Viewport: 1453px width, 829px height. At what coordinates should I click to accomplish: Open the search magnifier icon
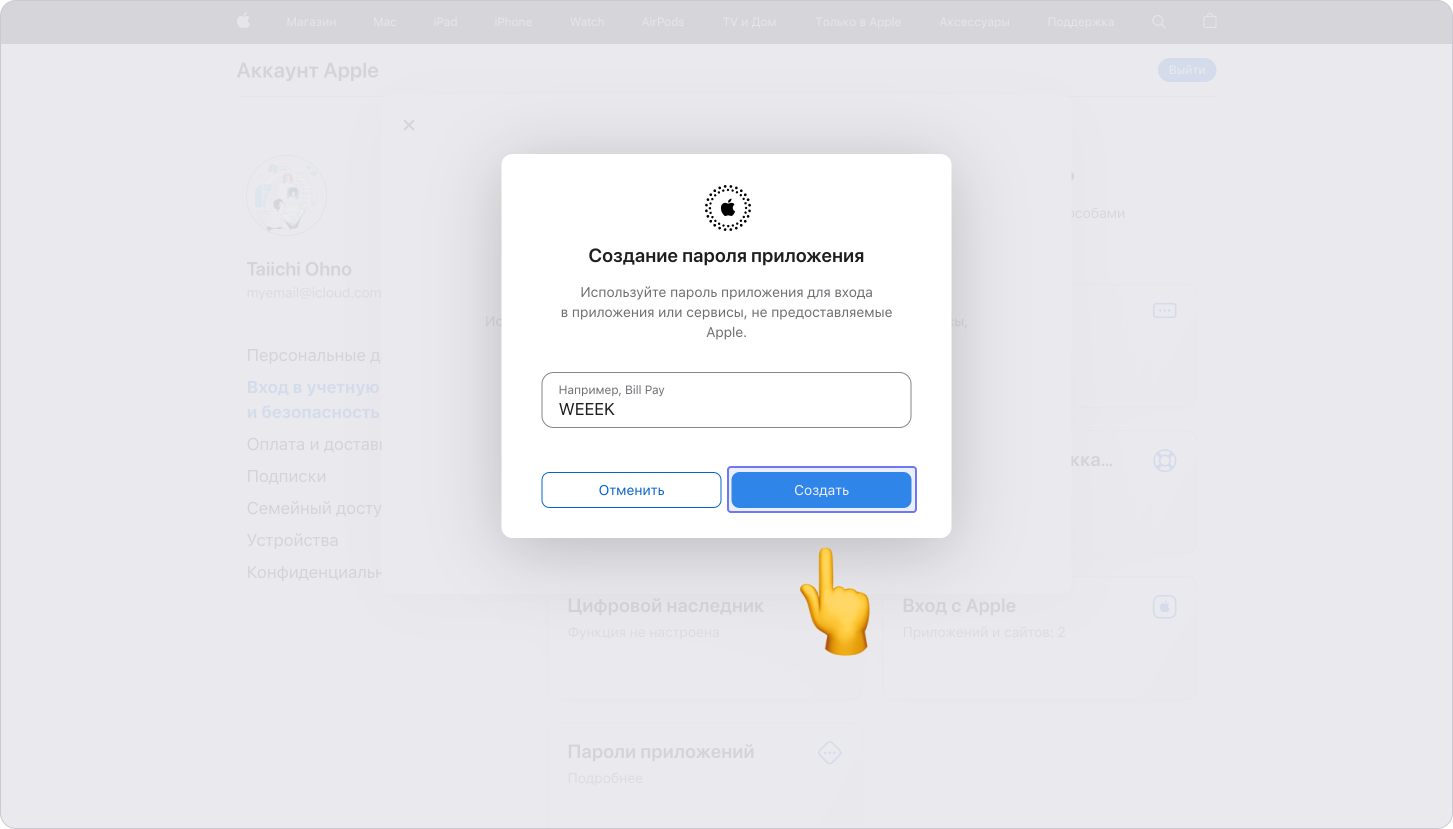1159,21
